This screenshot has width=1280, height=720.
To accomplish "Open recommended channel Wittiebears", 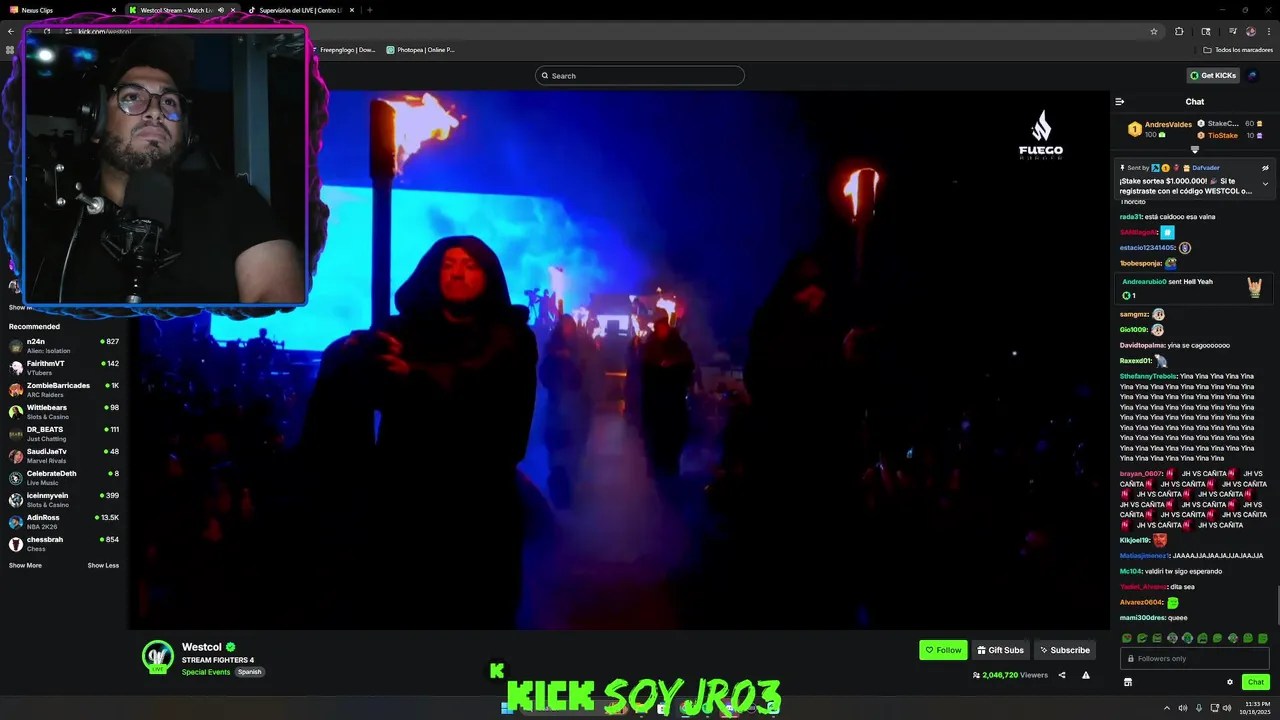I will (x=64, y=412).
